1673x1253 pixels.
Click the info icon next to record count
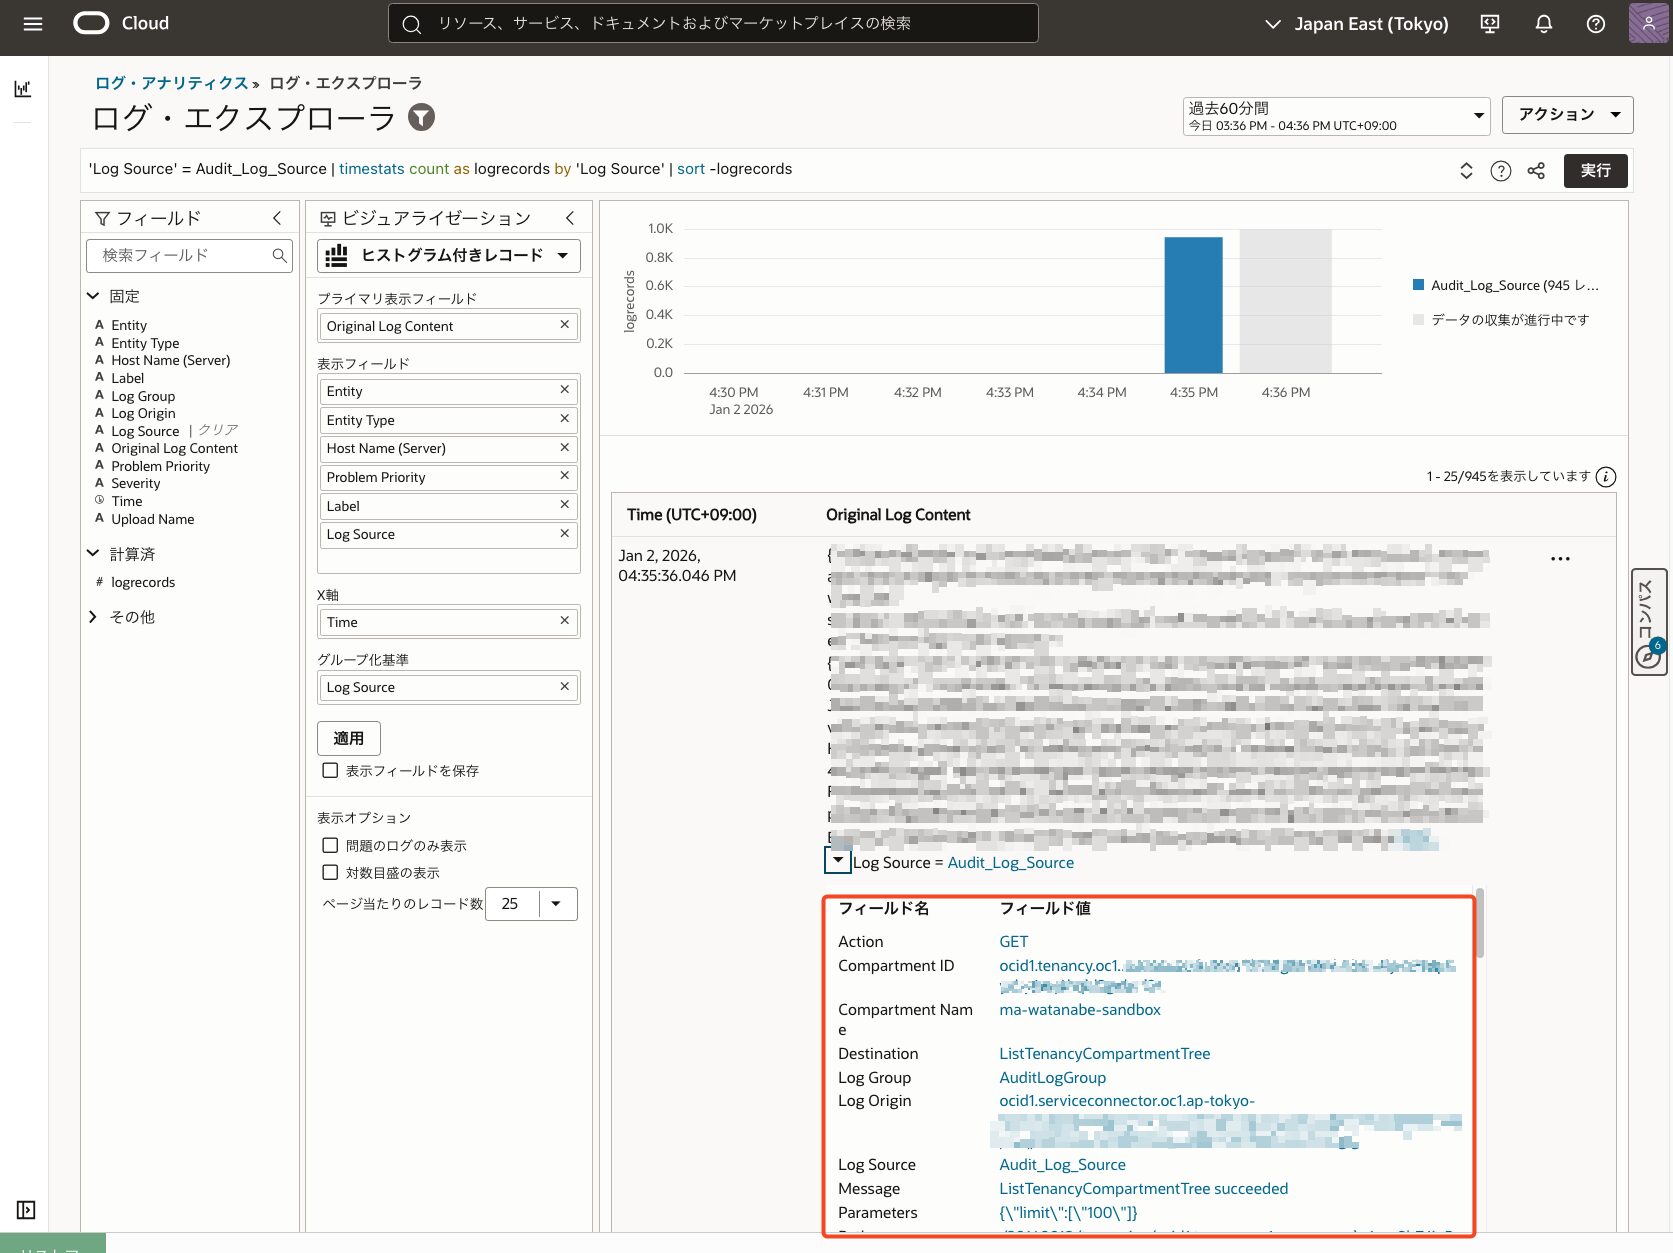[x=1606, y=477]
